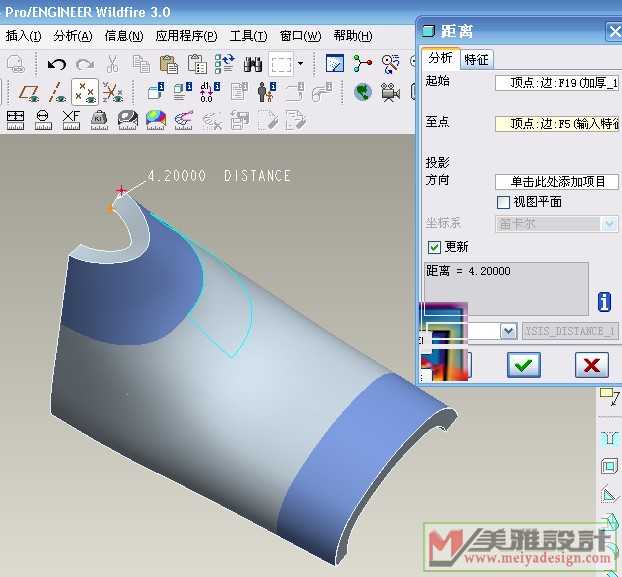The width and height of the screenshot is (622, 577).
Task: Click the Regenerate model icon
Action: 225,64
